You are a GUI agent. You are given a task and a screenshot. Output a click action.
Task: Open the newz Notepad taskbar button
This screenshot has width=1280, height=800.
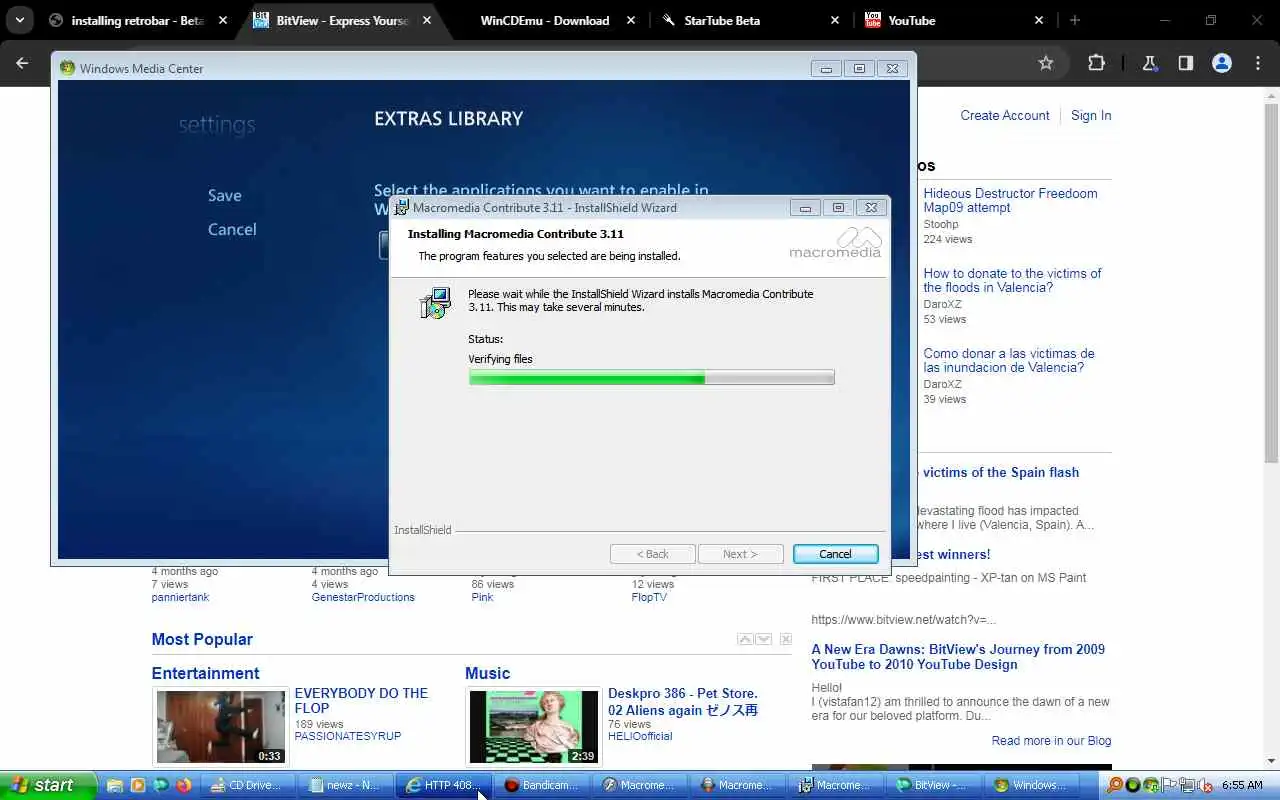pos(346,785)
